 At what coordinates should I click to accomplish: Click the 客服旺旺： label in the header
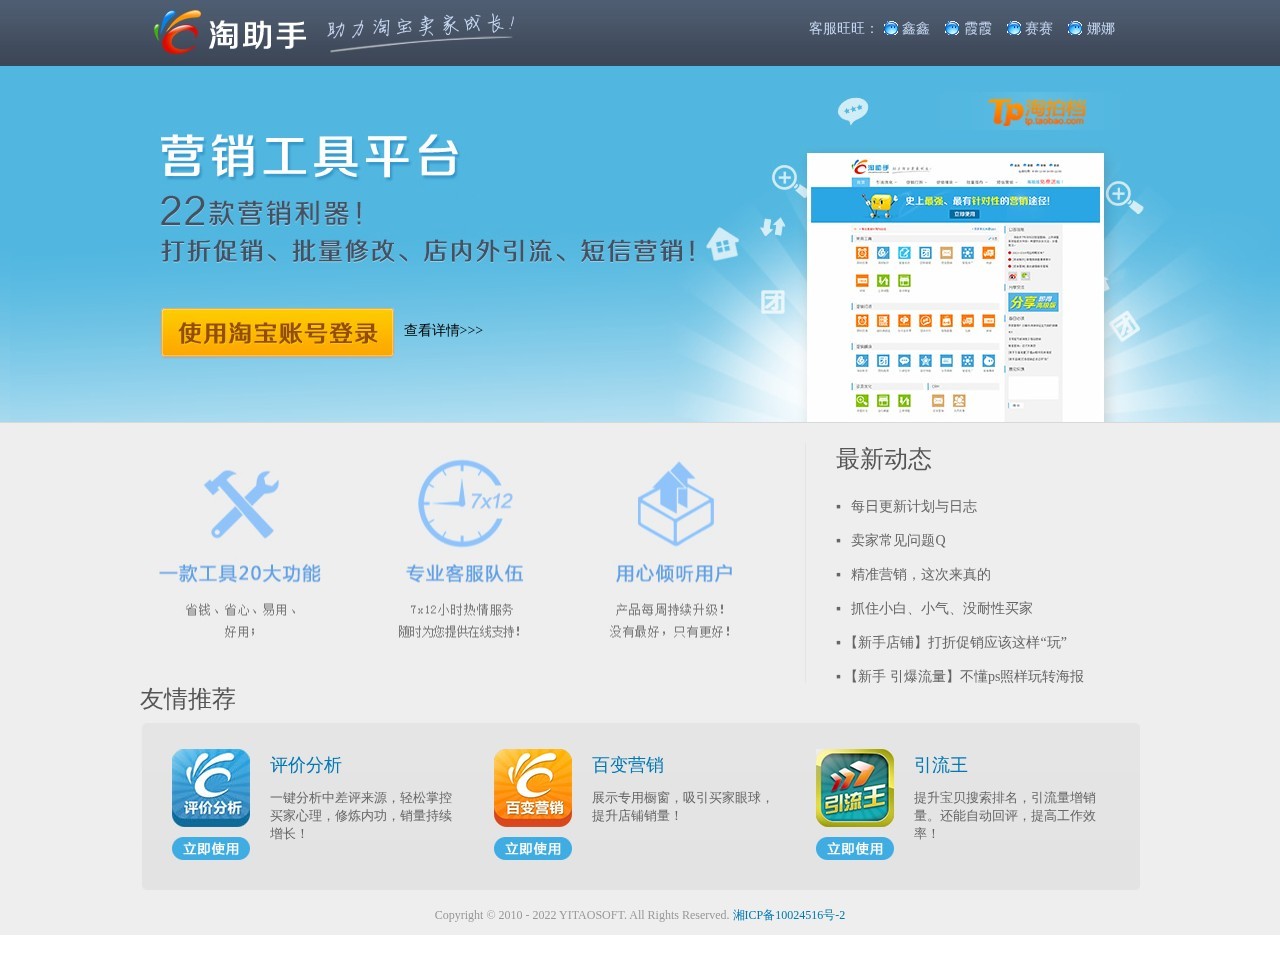coord(843,29)
